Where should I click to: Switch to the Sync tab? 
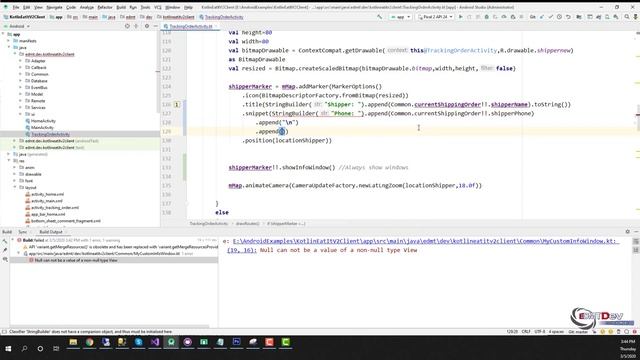coord(22,232)
